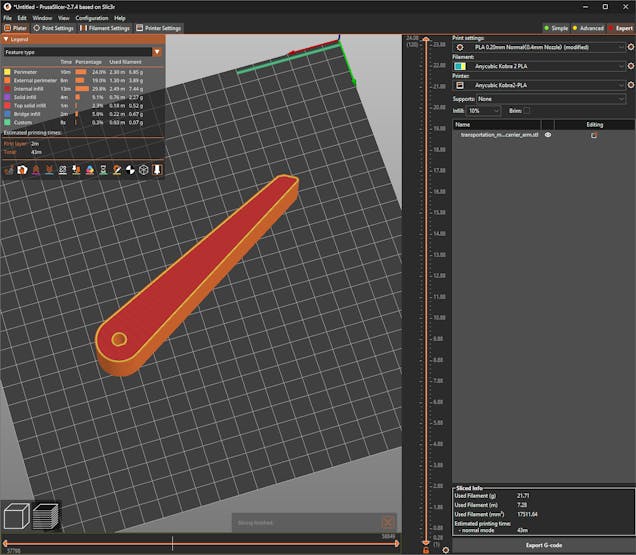Toggle visibility of the carrier arm object
The width and height of the screenshot is (636, 555).
point(548,135)
